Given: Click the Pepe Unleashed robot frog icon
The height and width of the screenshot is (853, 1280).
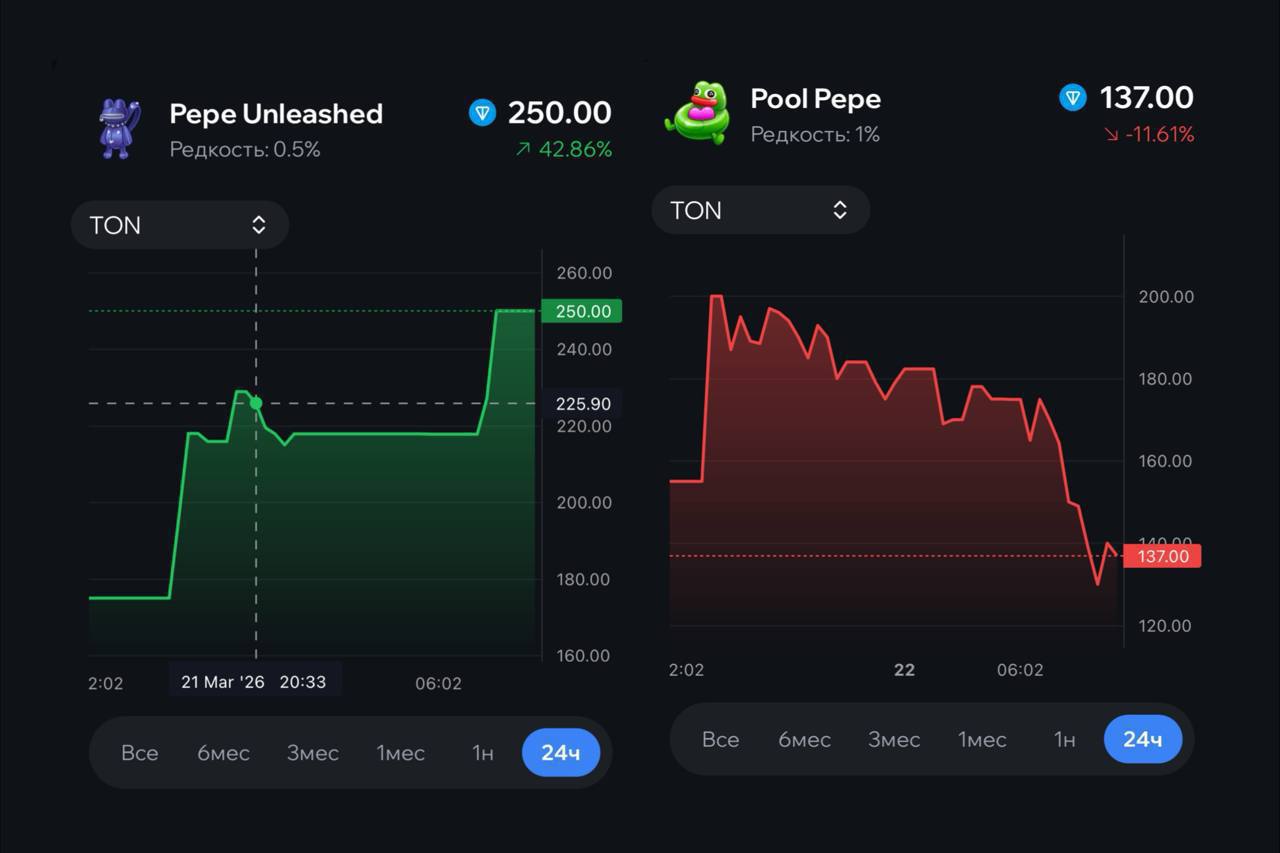Looking at the screenshot, I should [x=120, y=128].
